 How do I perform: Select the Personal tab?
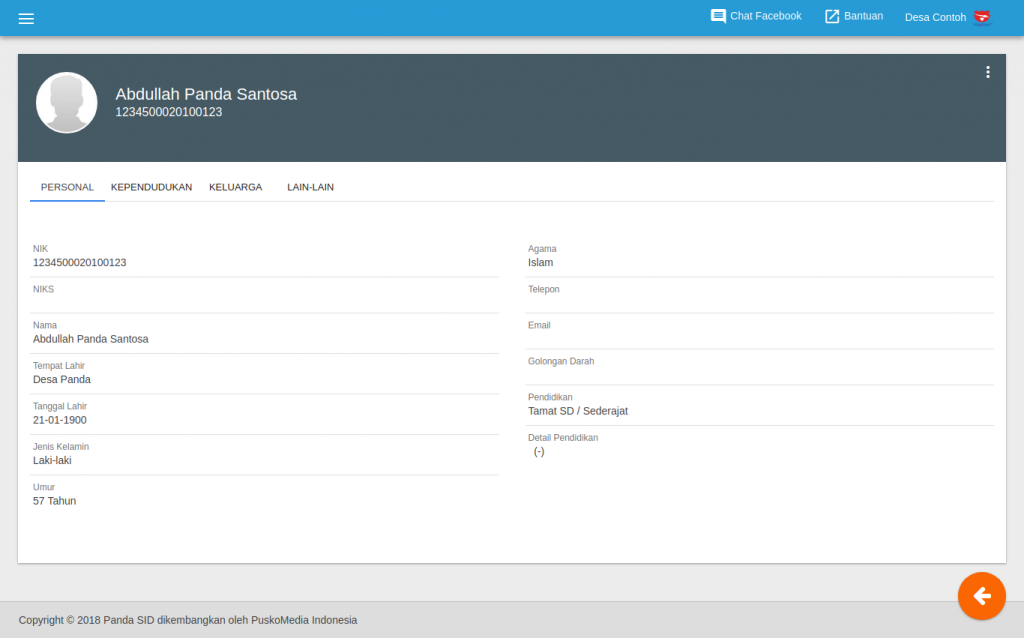pyautogui.click(x=67, y=187)
